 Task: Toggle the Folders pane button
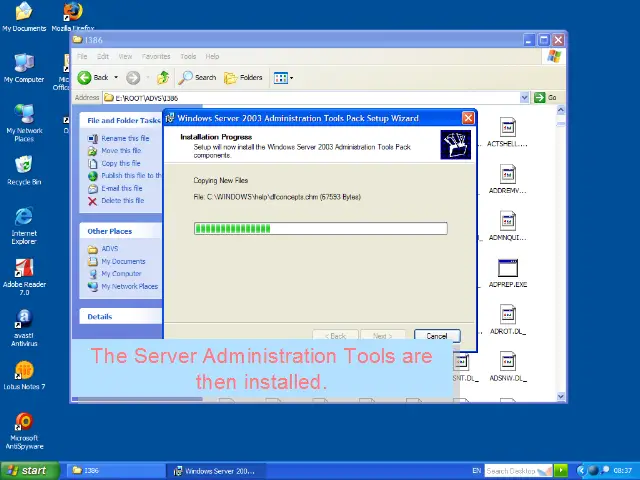[x=244, y=77]
